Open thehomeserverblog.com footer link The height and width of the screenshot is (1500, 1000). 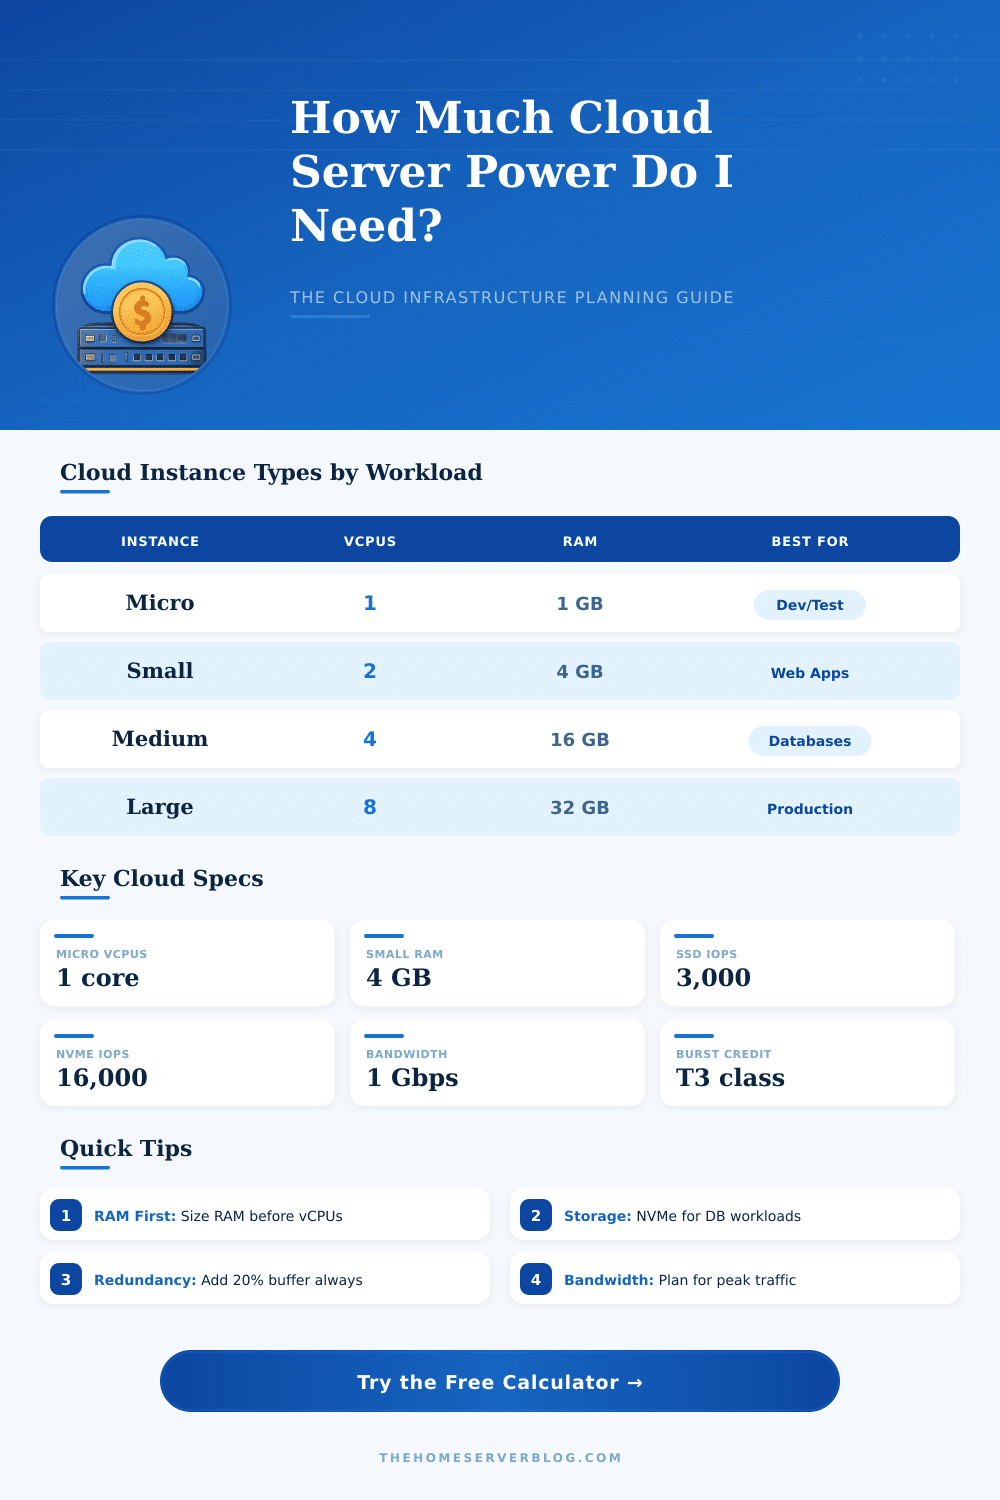500,1457
